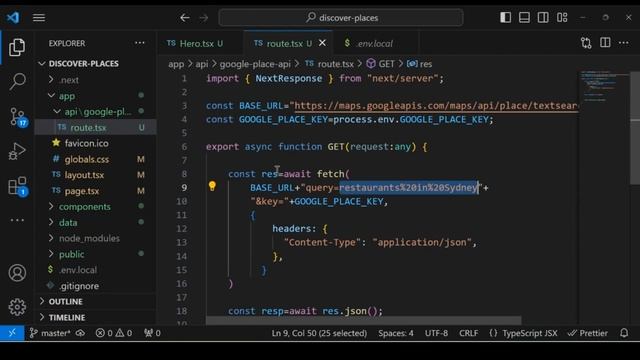
Task: Change file encoding via UTF-8
Action: [436, 333]
